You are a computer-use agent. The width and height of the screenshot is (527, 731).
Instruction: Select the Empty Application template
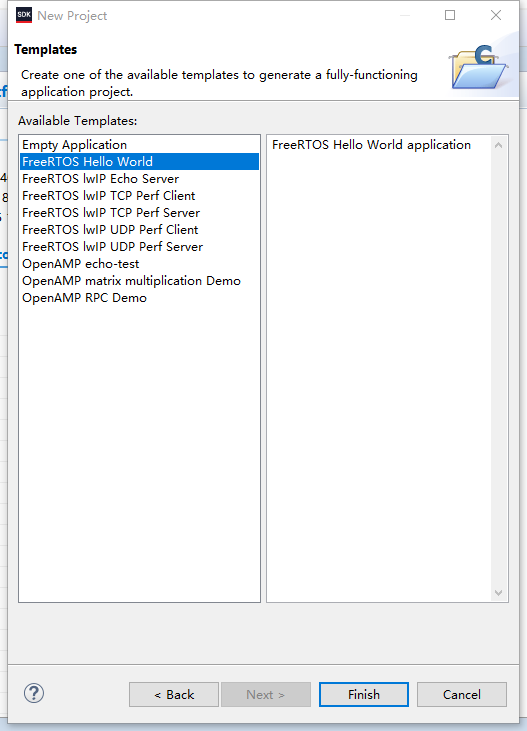click(139, 145)
